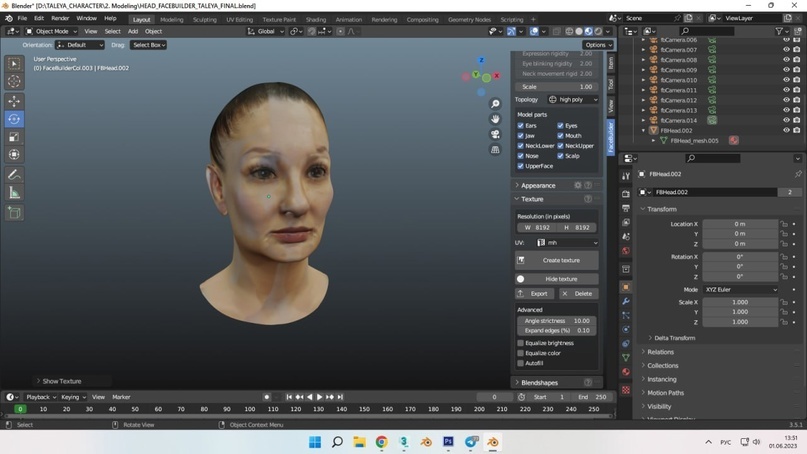Click the Blender logo menu icon
This screenshot has height=454, width=807.
[x=9, y=19]
